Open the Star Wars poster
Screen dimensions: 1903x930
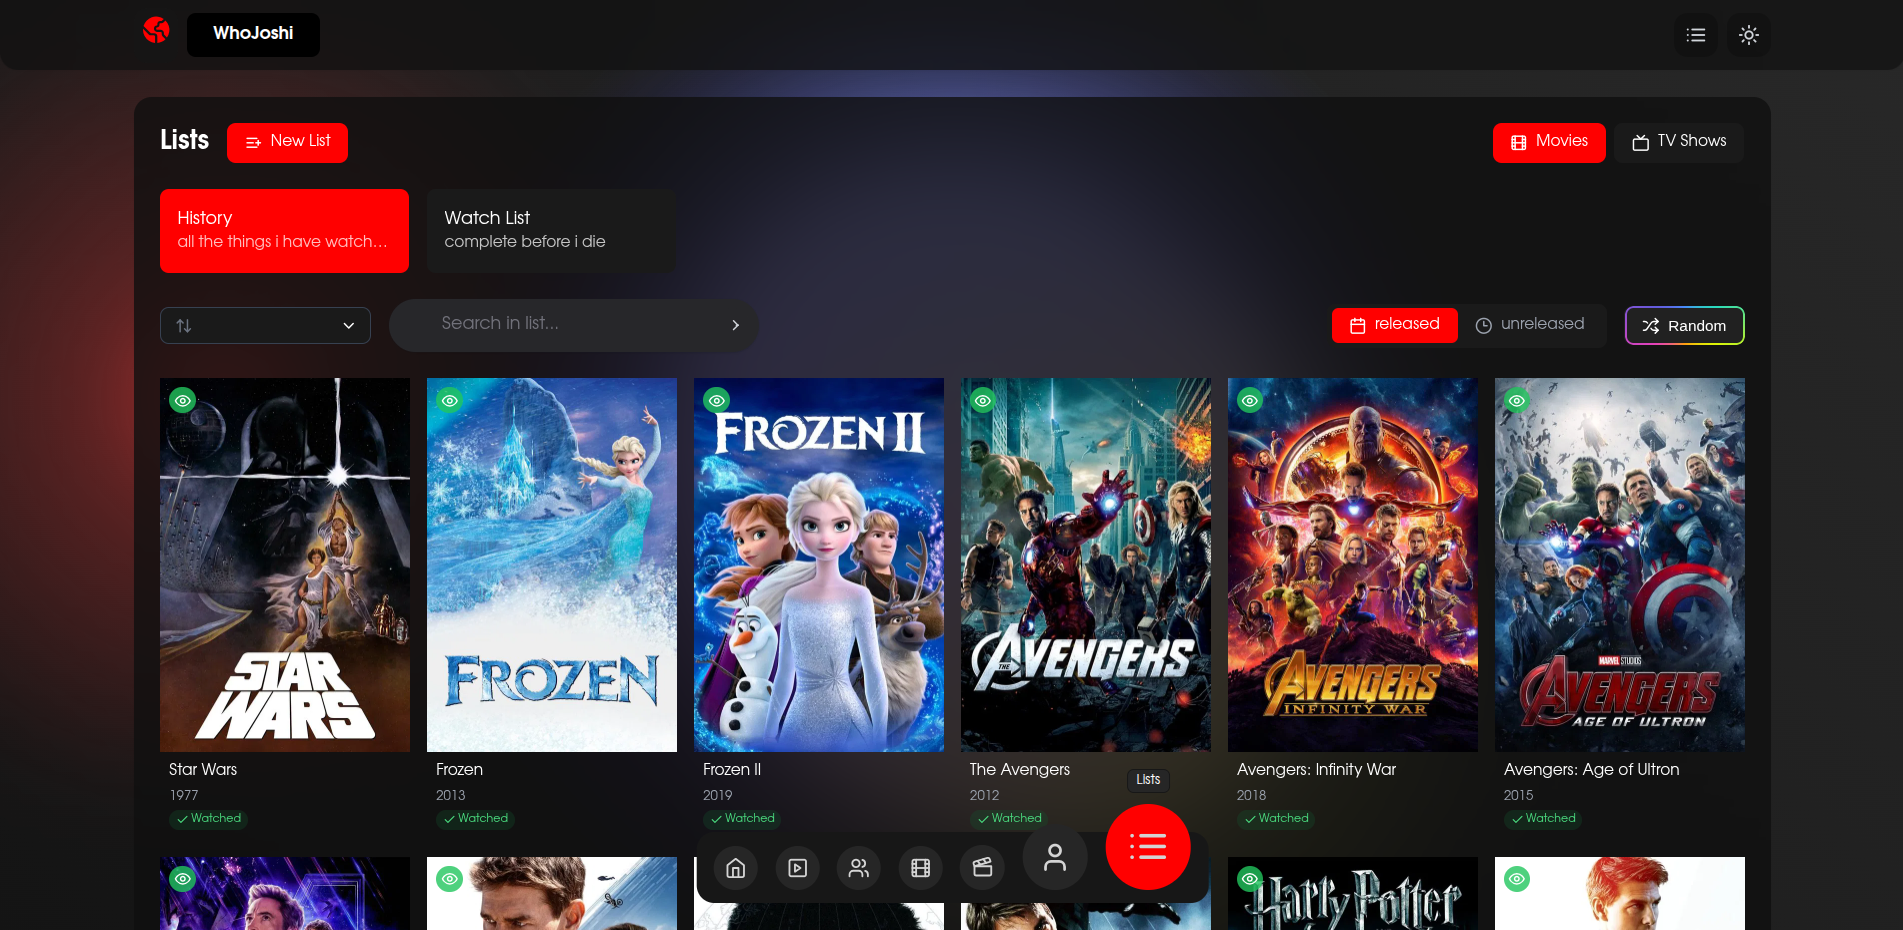pyautogui.click(x=285, y=565)
